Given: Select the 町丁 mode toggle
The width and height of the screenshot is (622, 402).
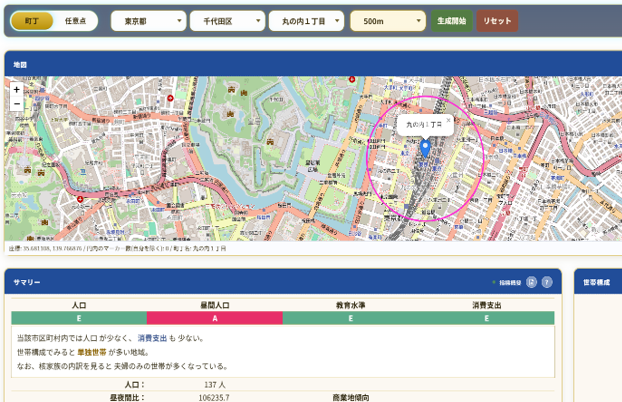Looking at the screenshot, I should click(x=32, y=21).
